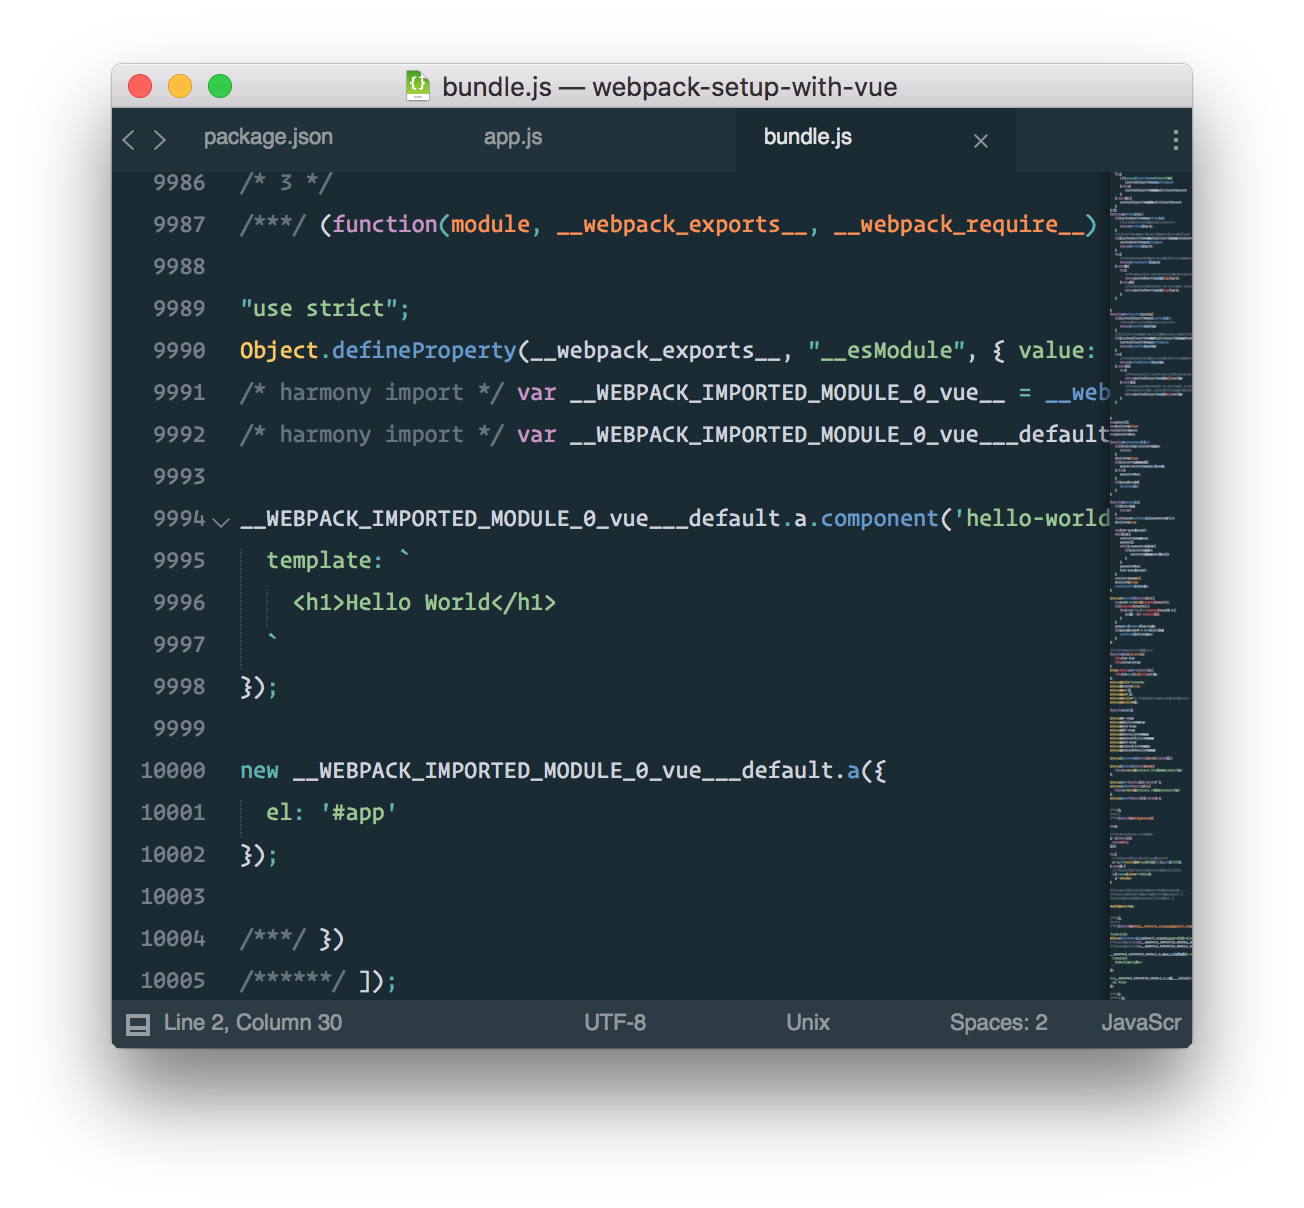This screenshot has height=1208, width=1304.
Task: Switch to the app.js tab
Action: click(512, 138)
